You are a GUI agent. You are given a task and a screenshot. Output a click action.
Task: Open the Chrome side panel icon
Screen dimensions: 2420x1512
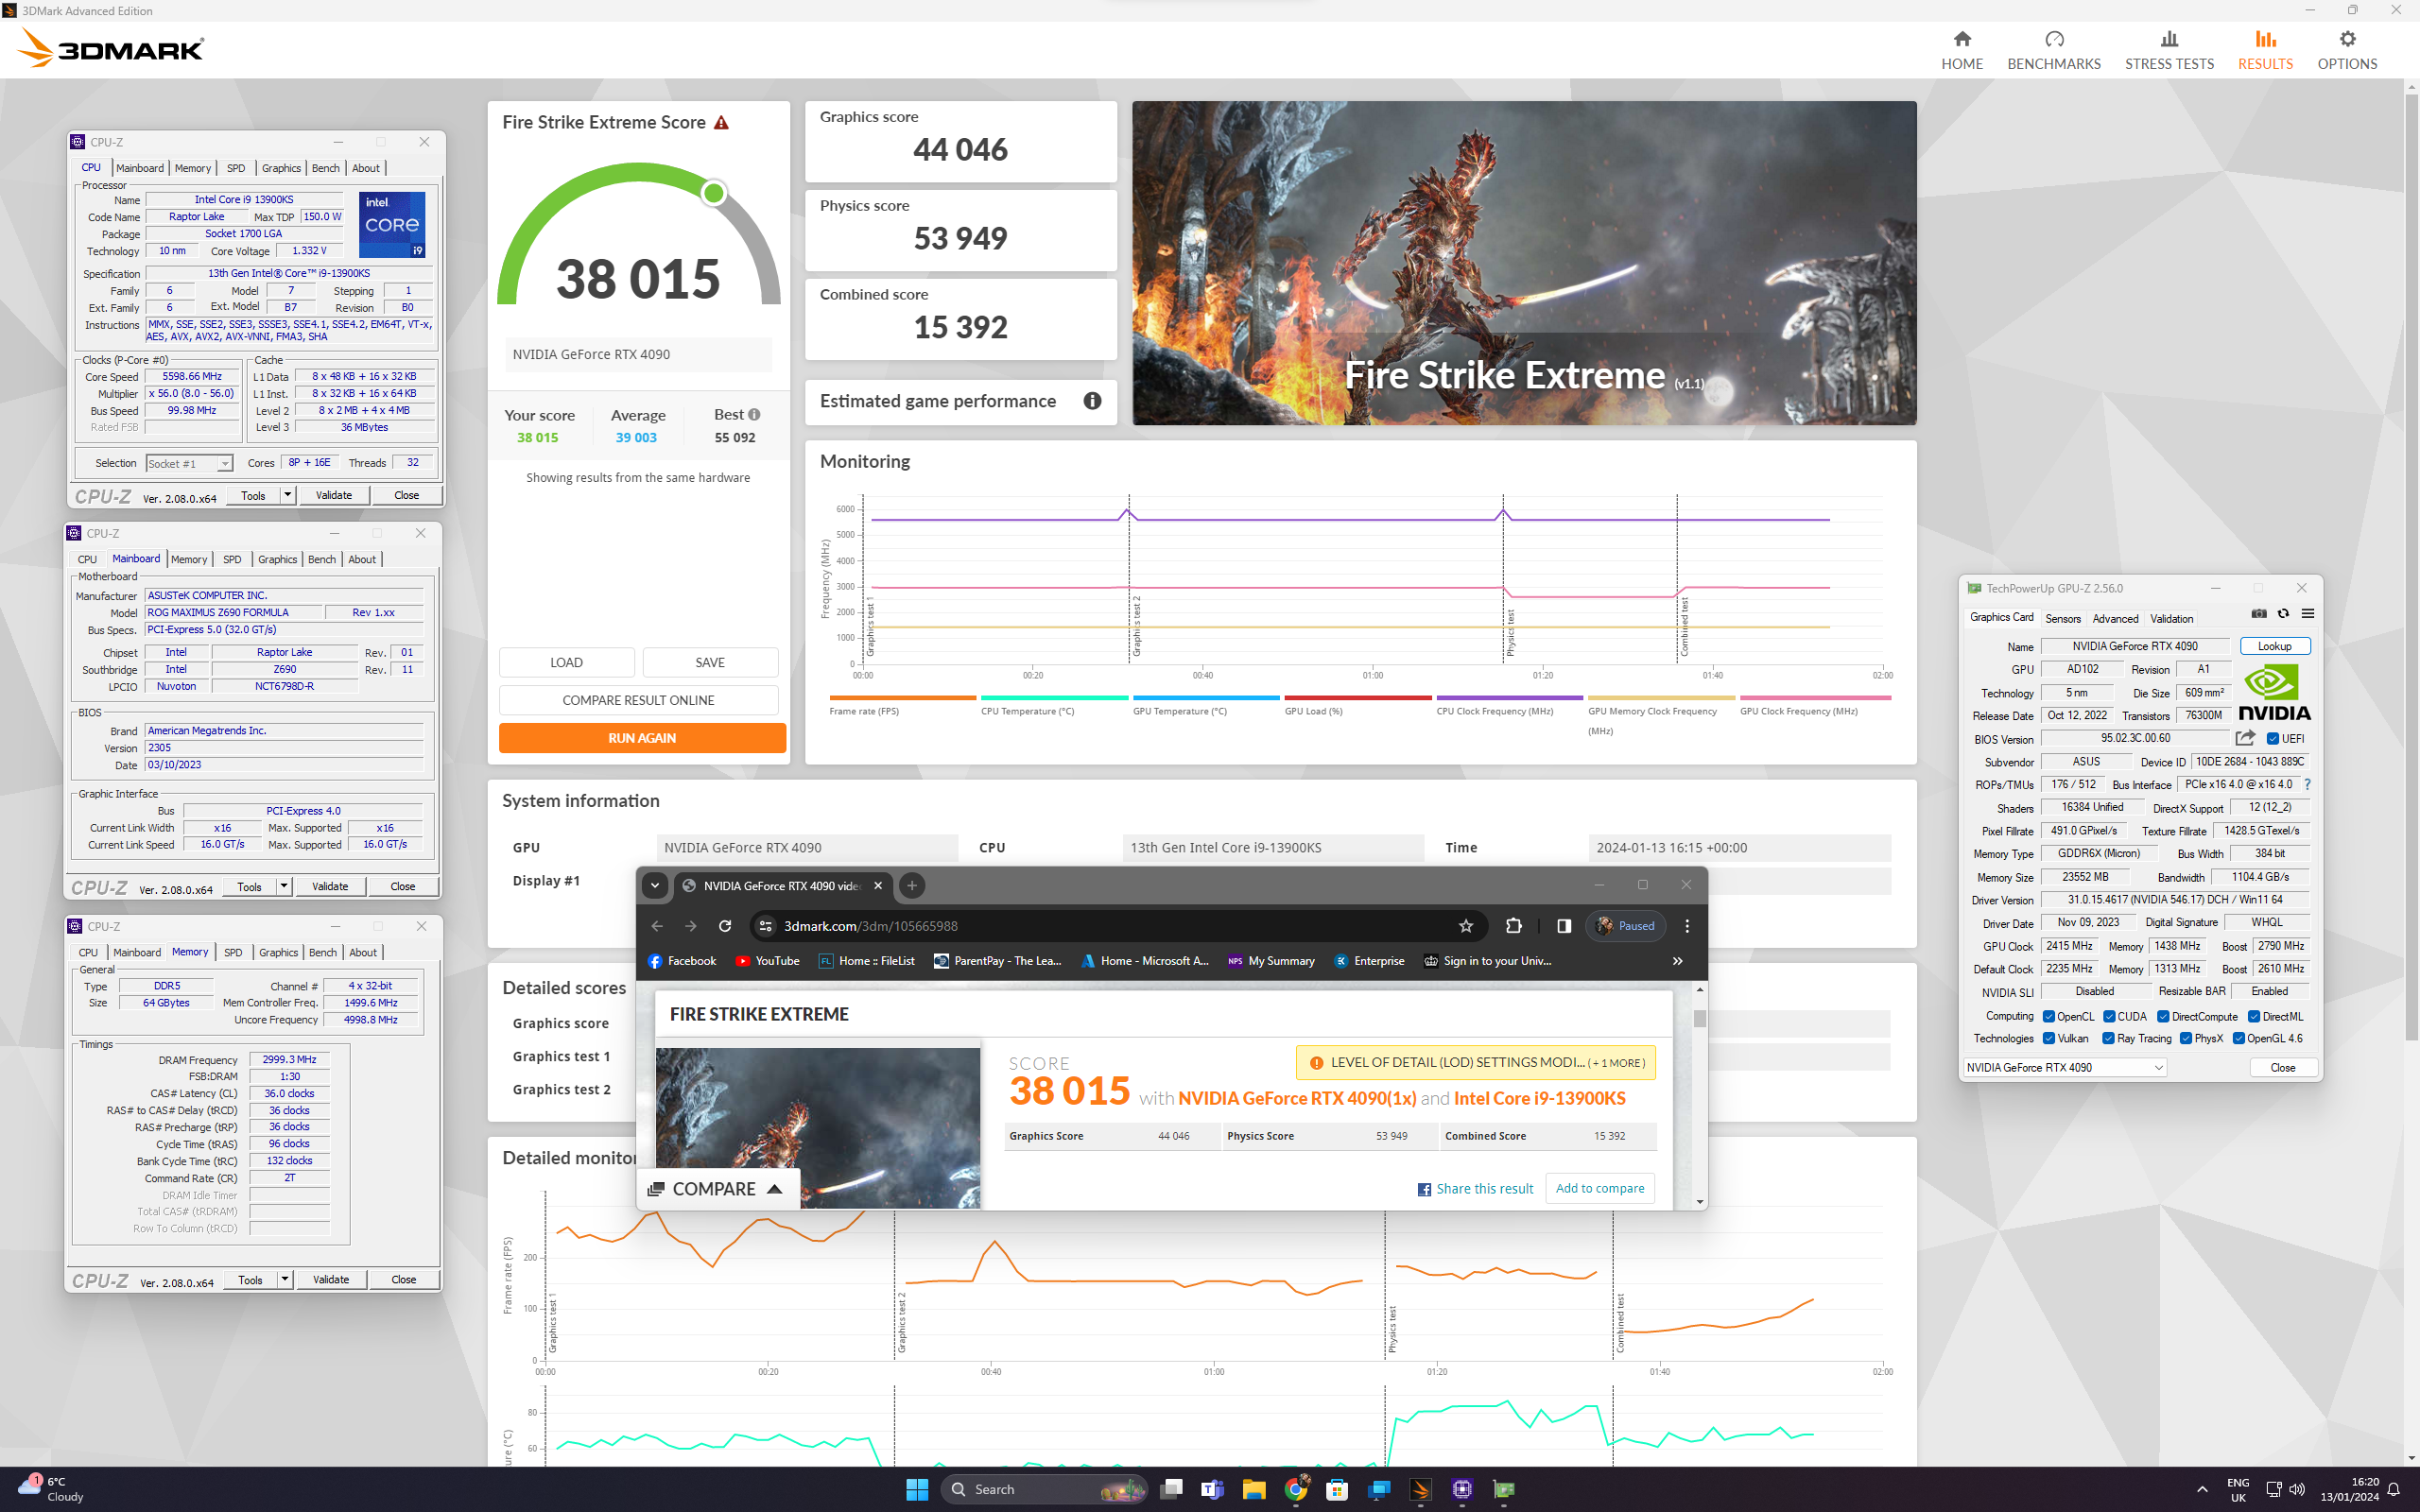click(x=1563, y=926)
